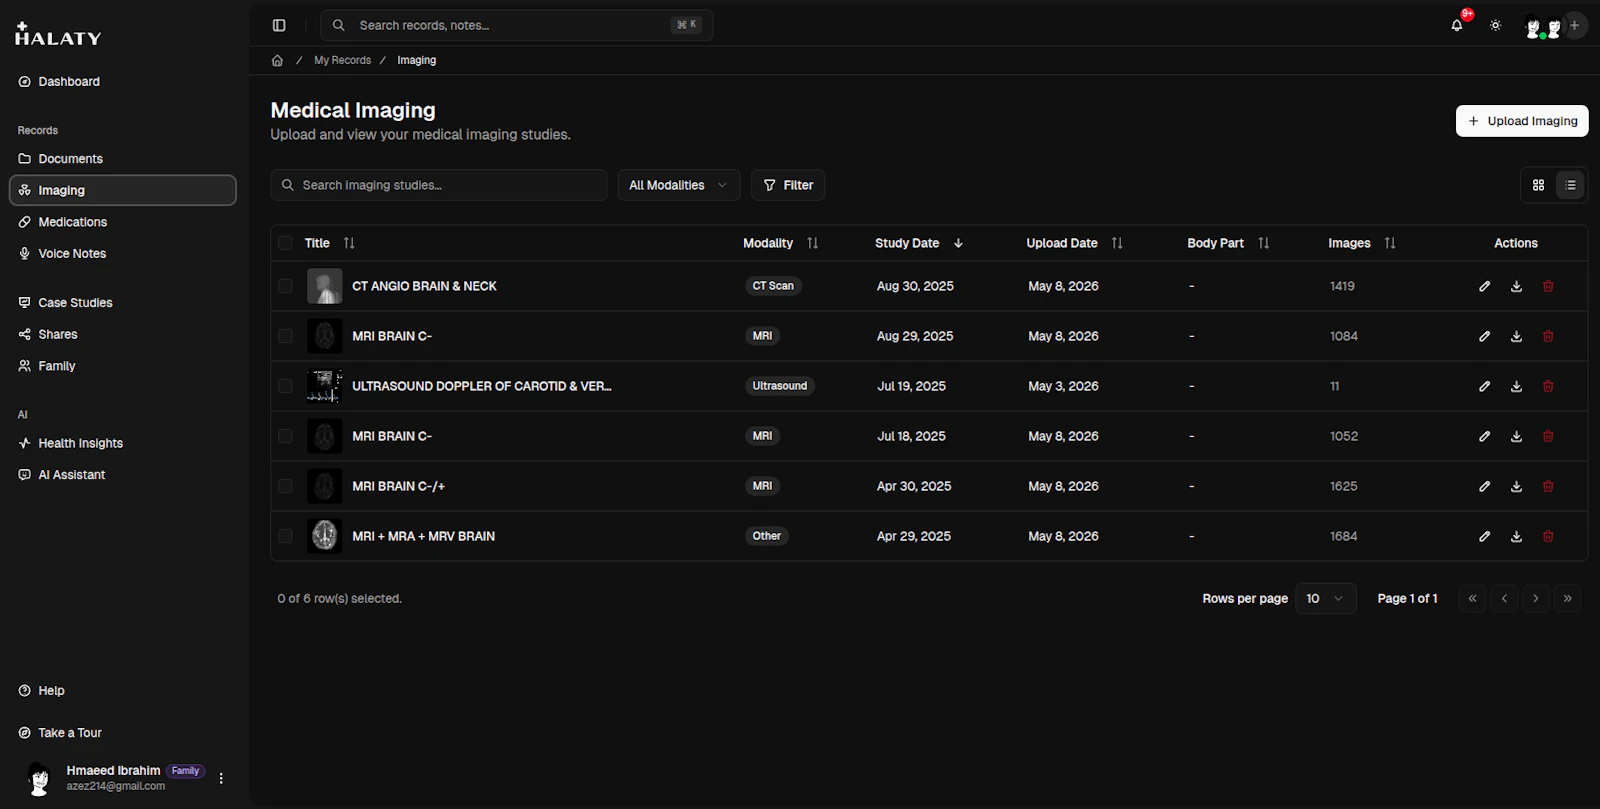Edit MRI BRAIN C-/+ study
The image size is (1600, 809).
point(1484,486)
